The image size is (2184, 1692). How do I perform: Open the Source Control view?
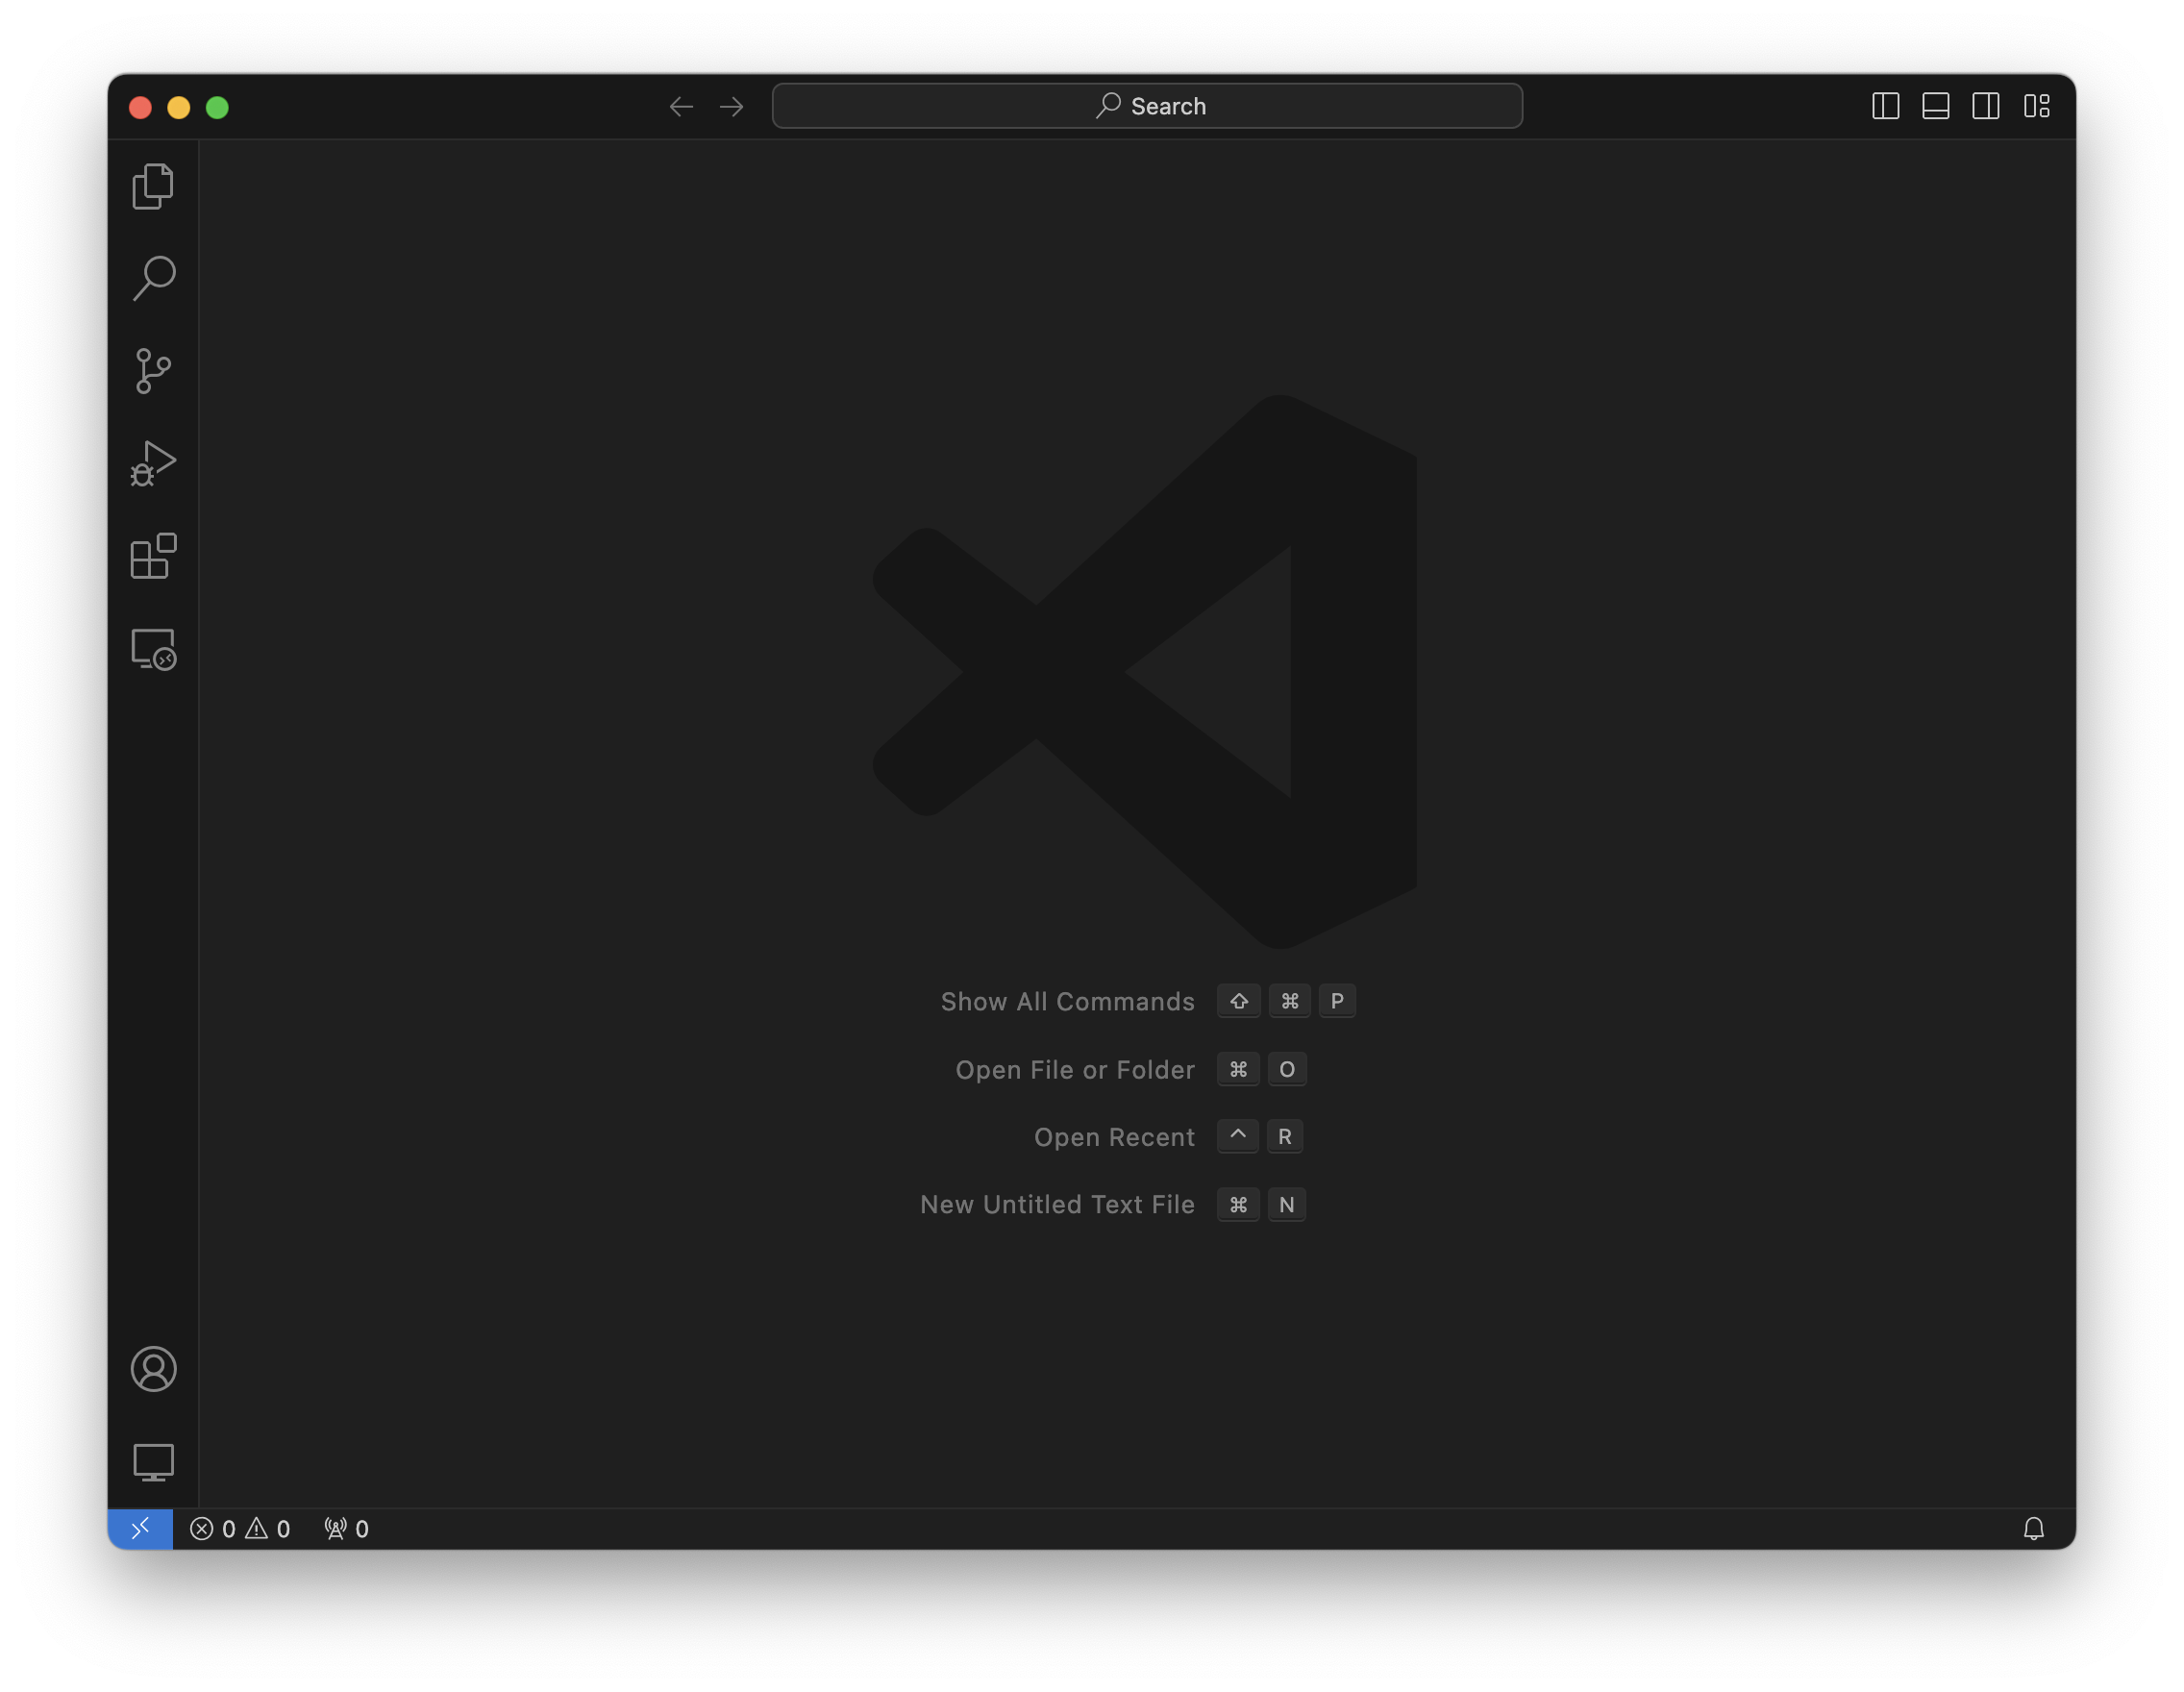153,370
